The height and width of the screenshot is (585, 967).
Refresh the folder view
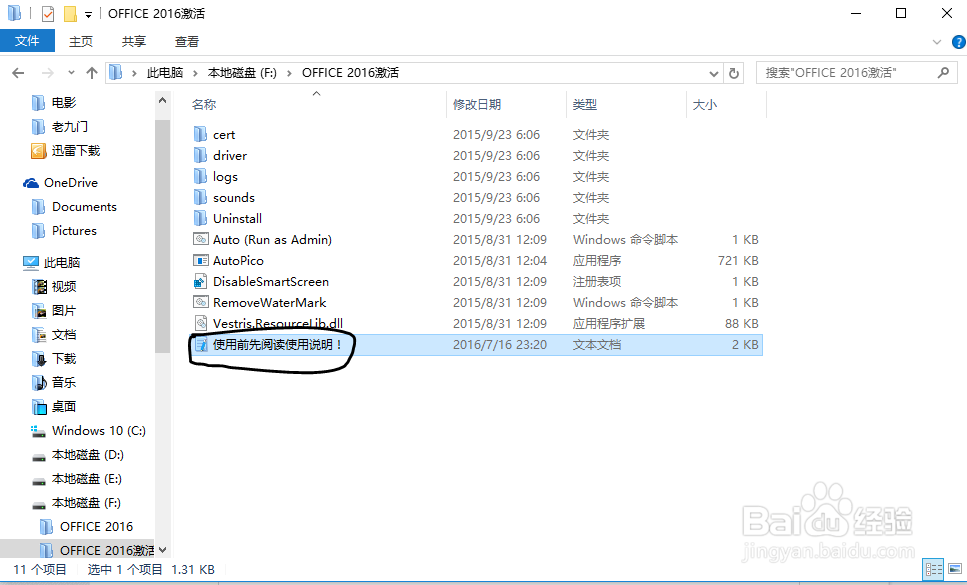pyautogui.click(x=735, y=72)
